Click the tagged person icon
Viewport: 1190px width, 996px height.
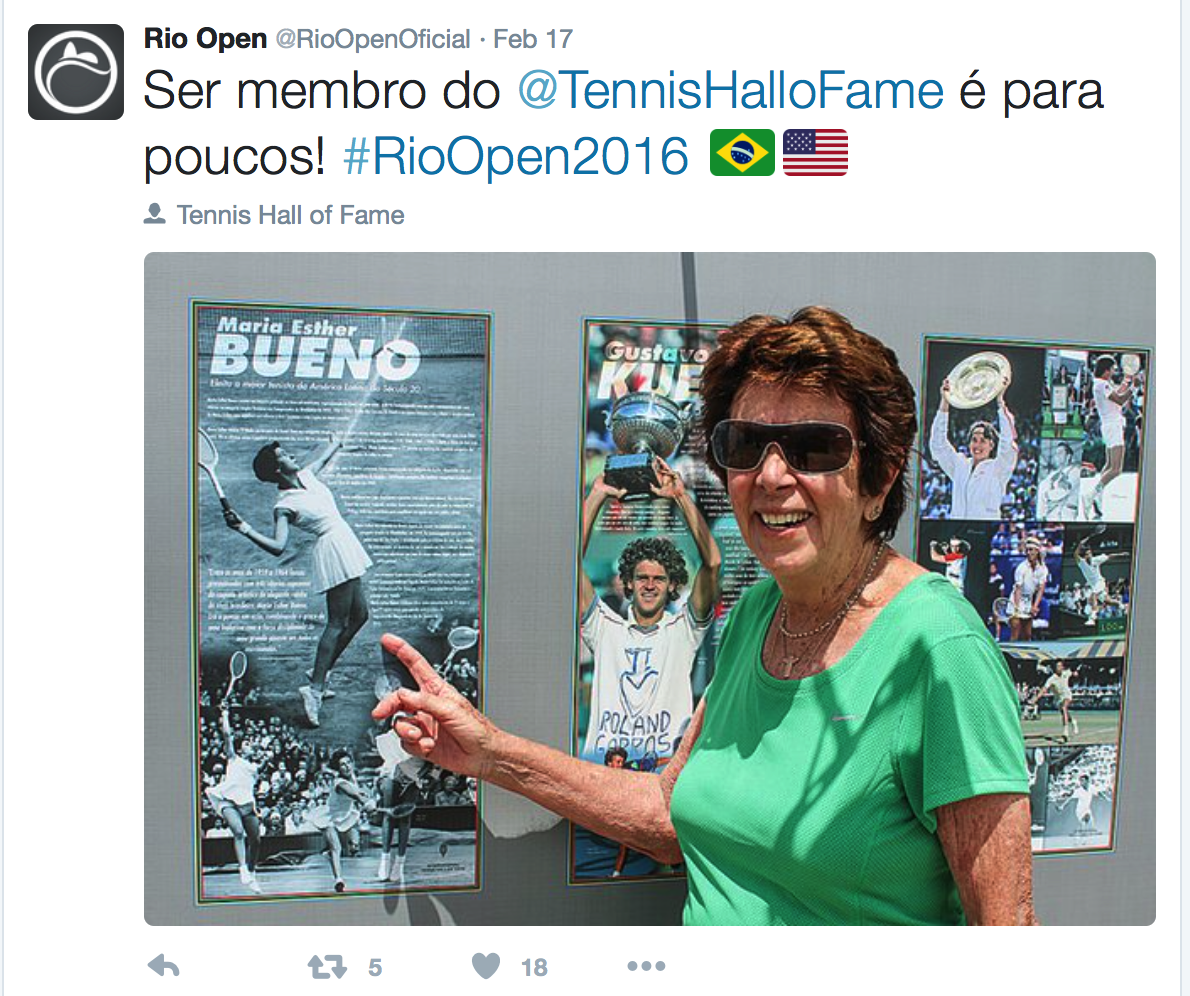click(155, 214)
